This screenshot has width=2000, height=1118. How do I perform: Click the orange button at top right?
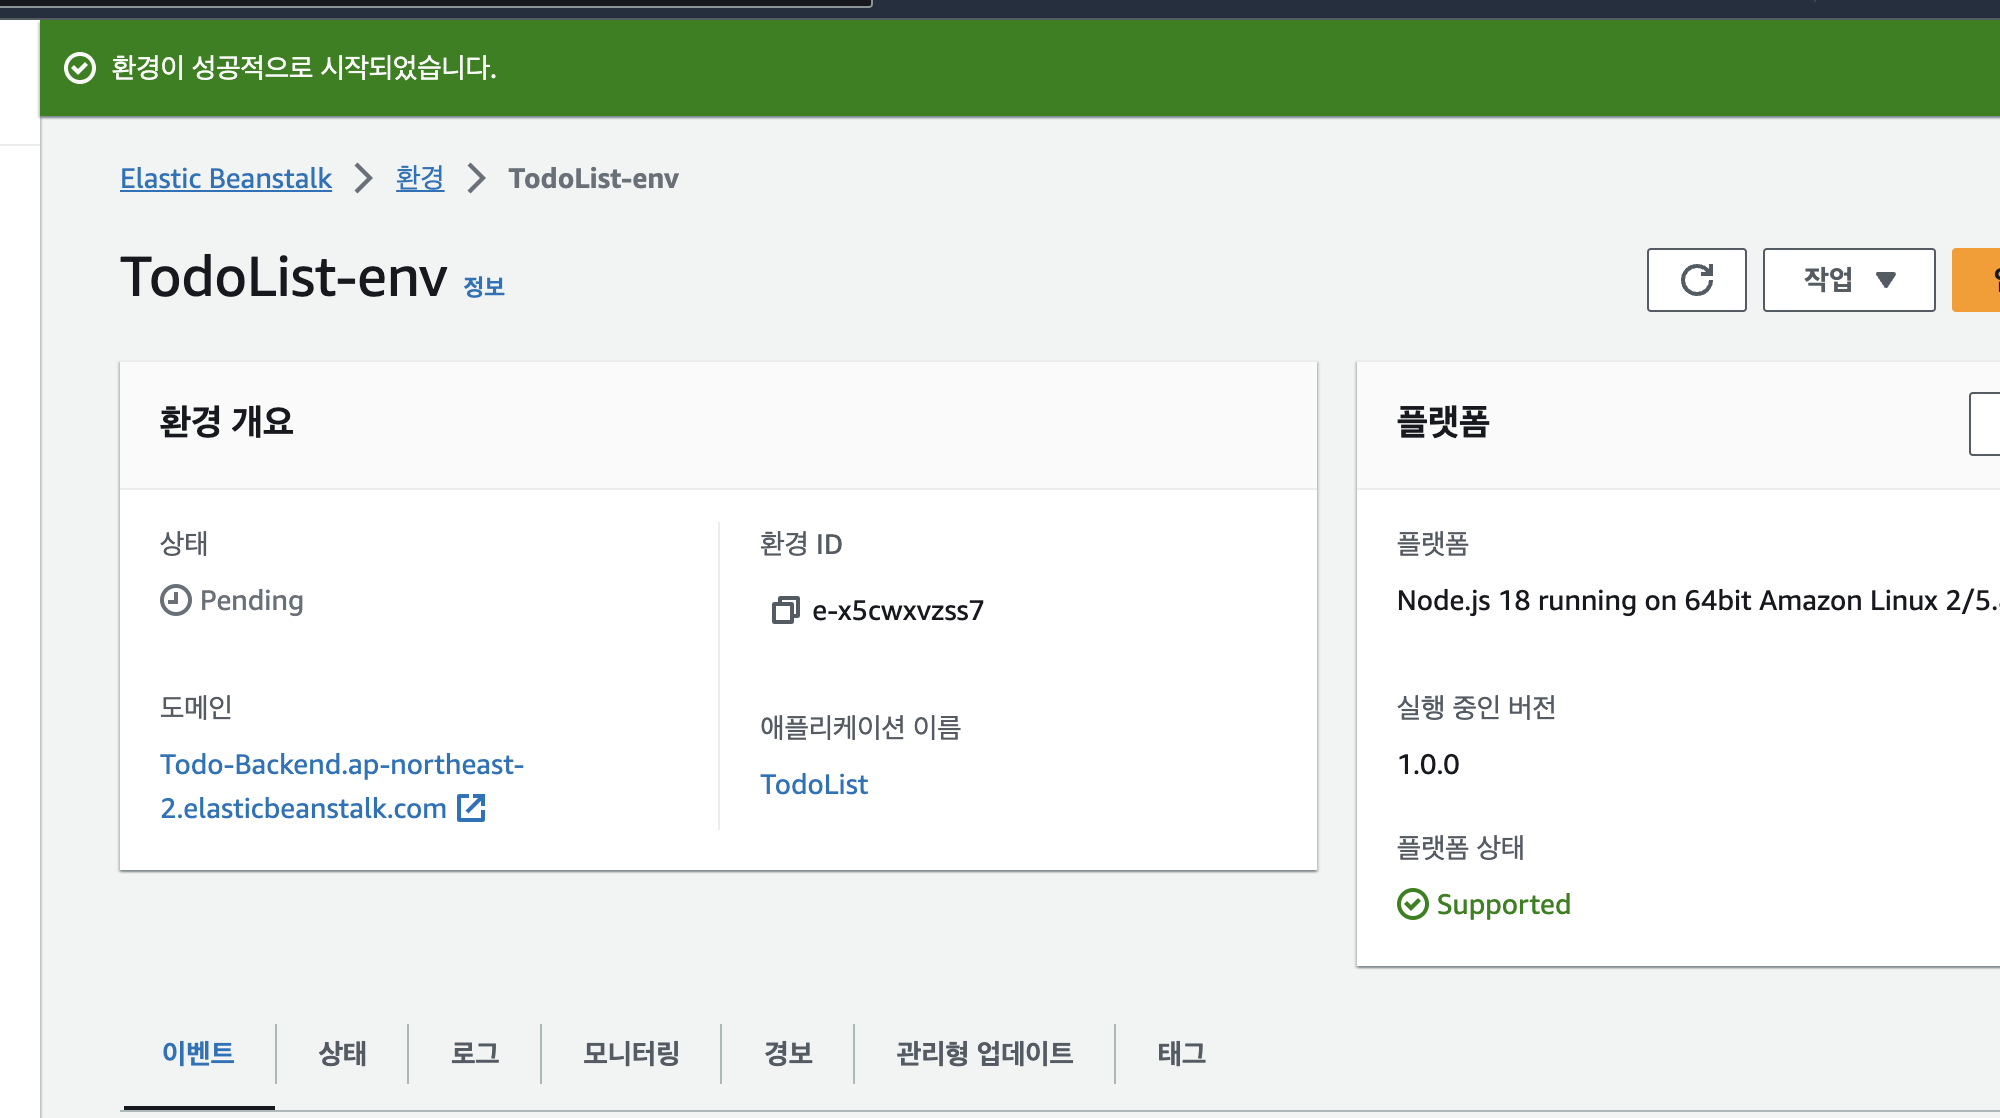tap(1978, 280)
